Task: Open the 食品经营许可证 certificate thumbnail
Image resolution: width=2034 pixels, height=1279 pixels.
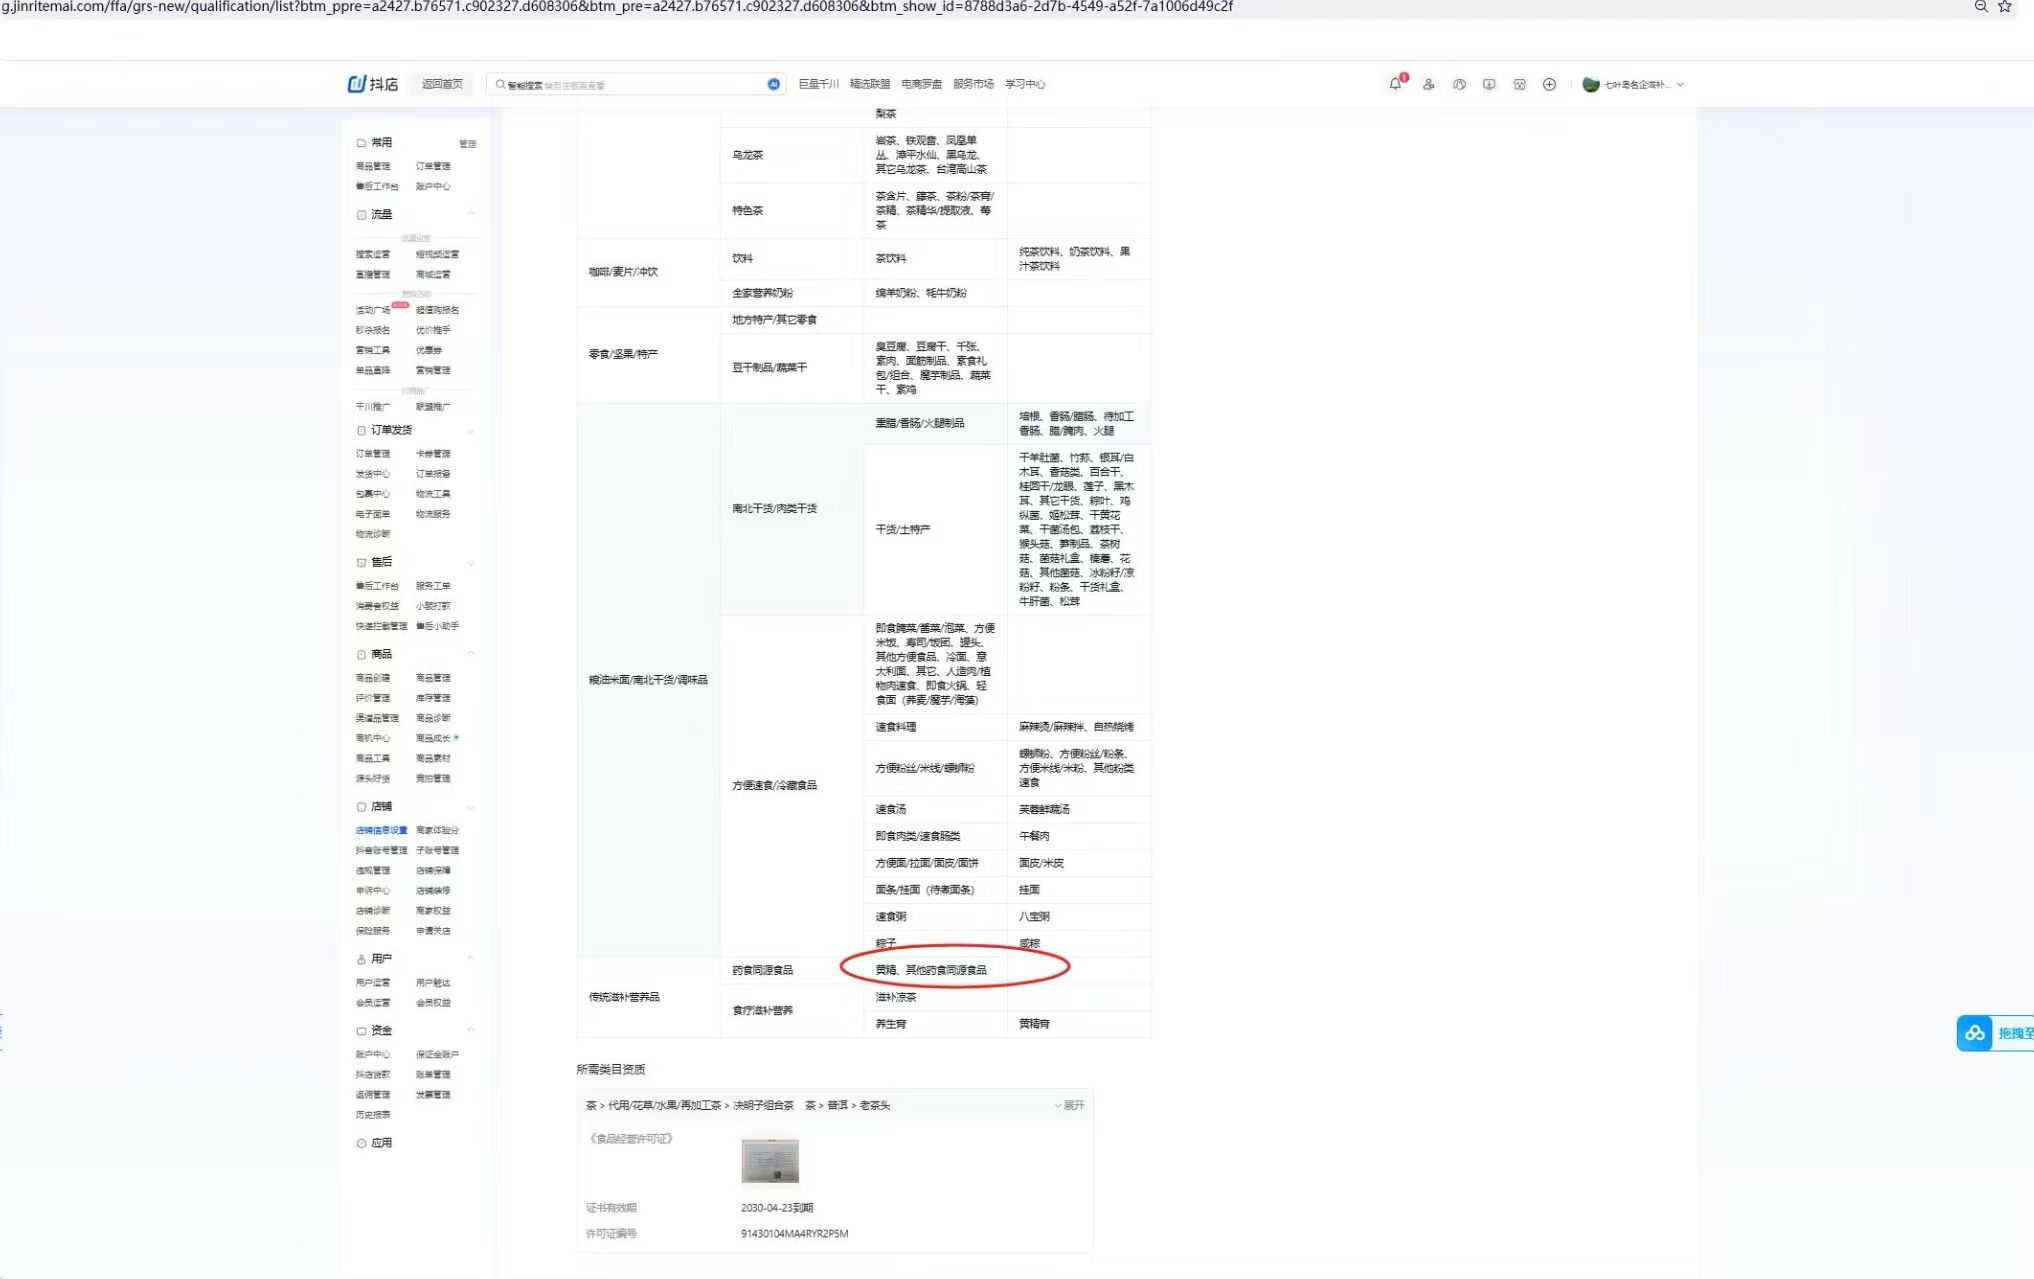Action: 769,1160
